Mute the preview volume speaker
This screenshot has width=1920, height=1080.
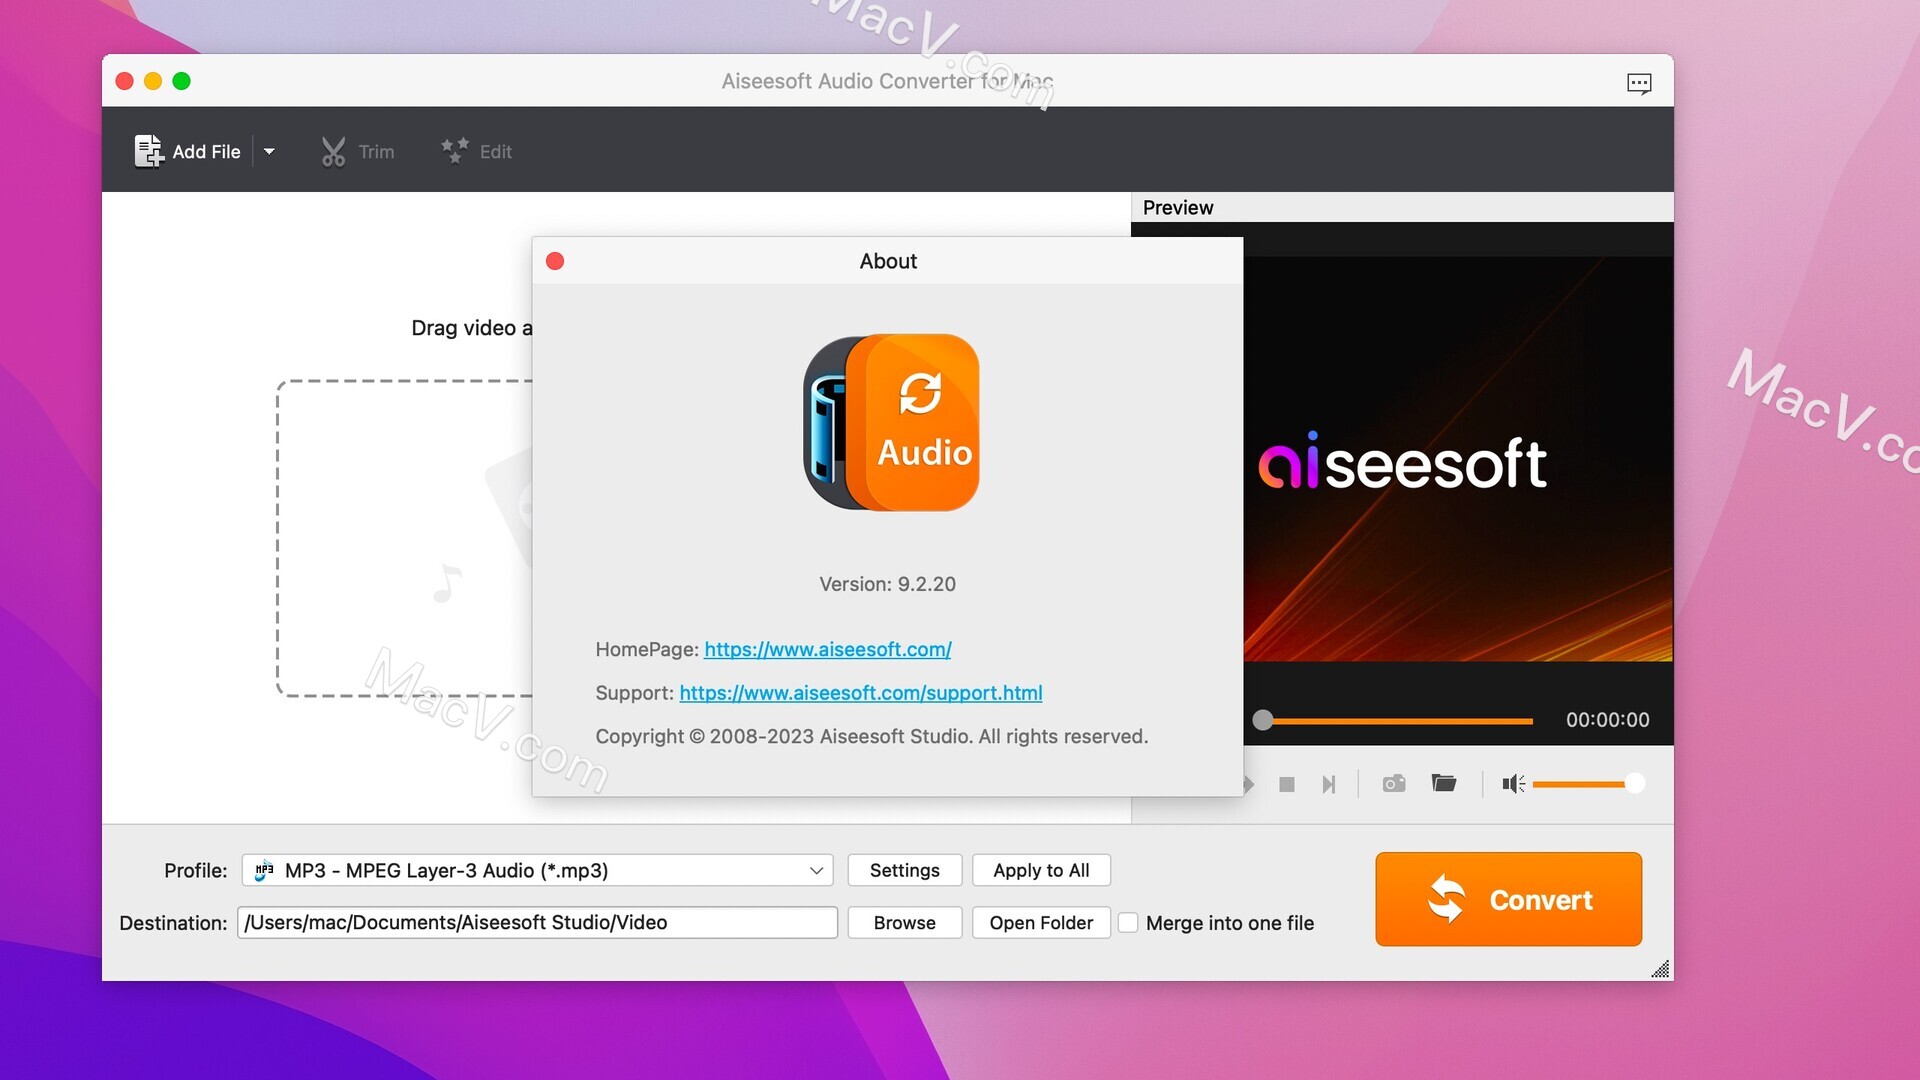click(1513, 784)
